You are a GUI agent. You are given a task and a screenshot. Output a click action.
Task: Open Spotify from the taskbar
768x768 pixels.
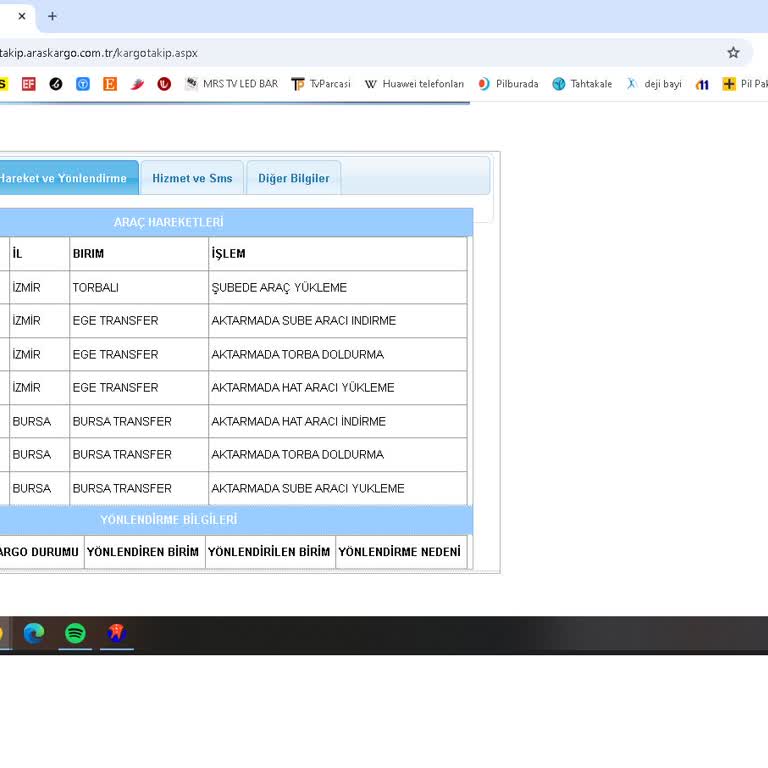coord(75,633)
